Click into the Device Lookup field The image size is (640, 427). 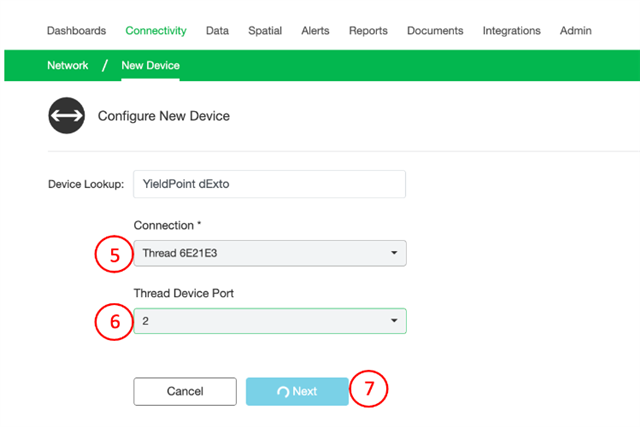(269, 184)
